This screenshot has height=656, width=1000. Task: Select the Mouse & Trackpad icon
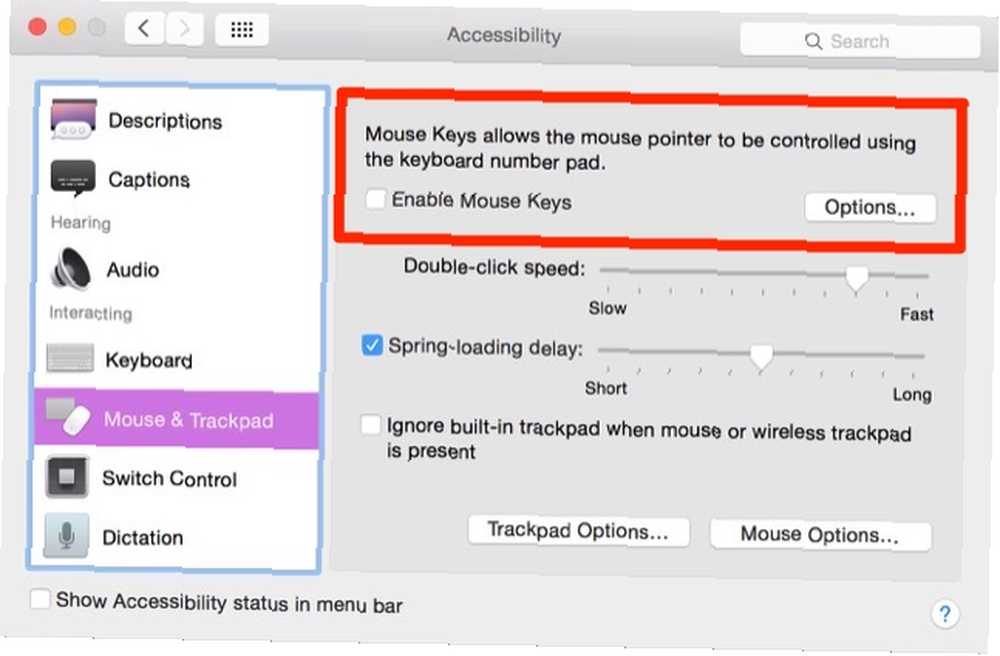68,418
